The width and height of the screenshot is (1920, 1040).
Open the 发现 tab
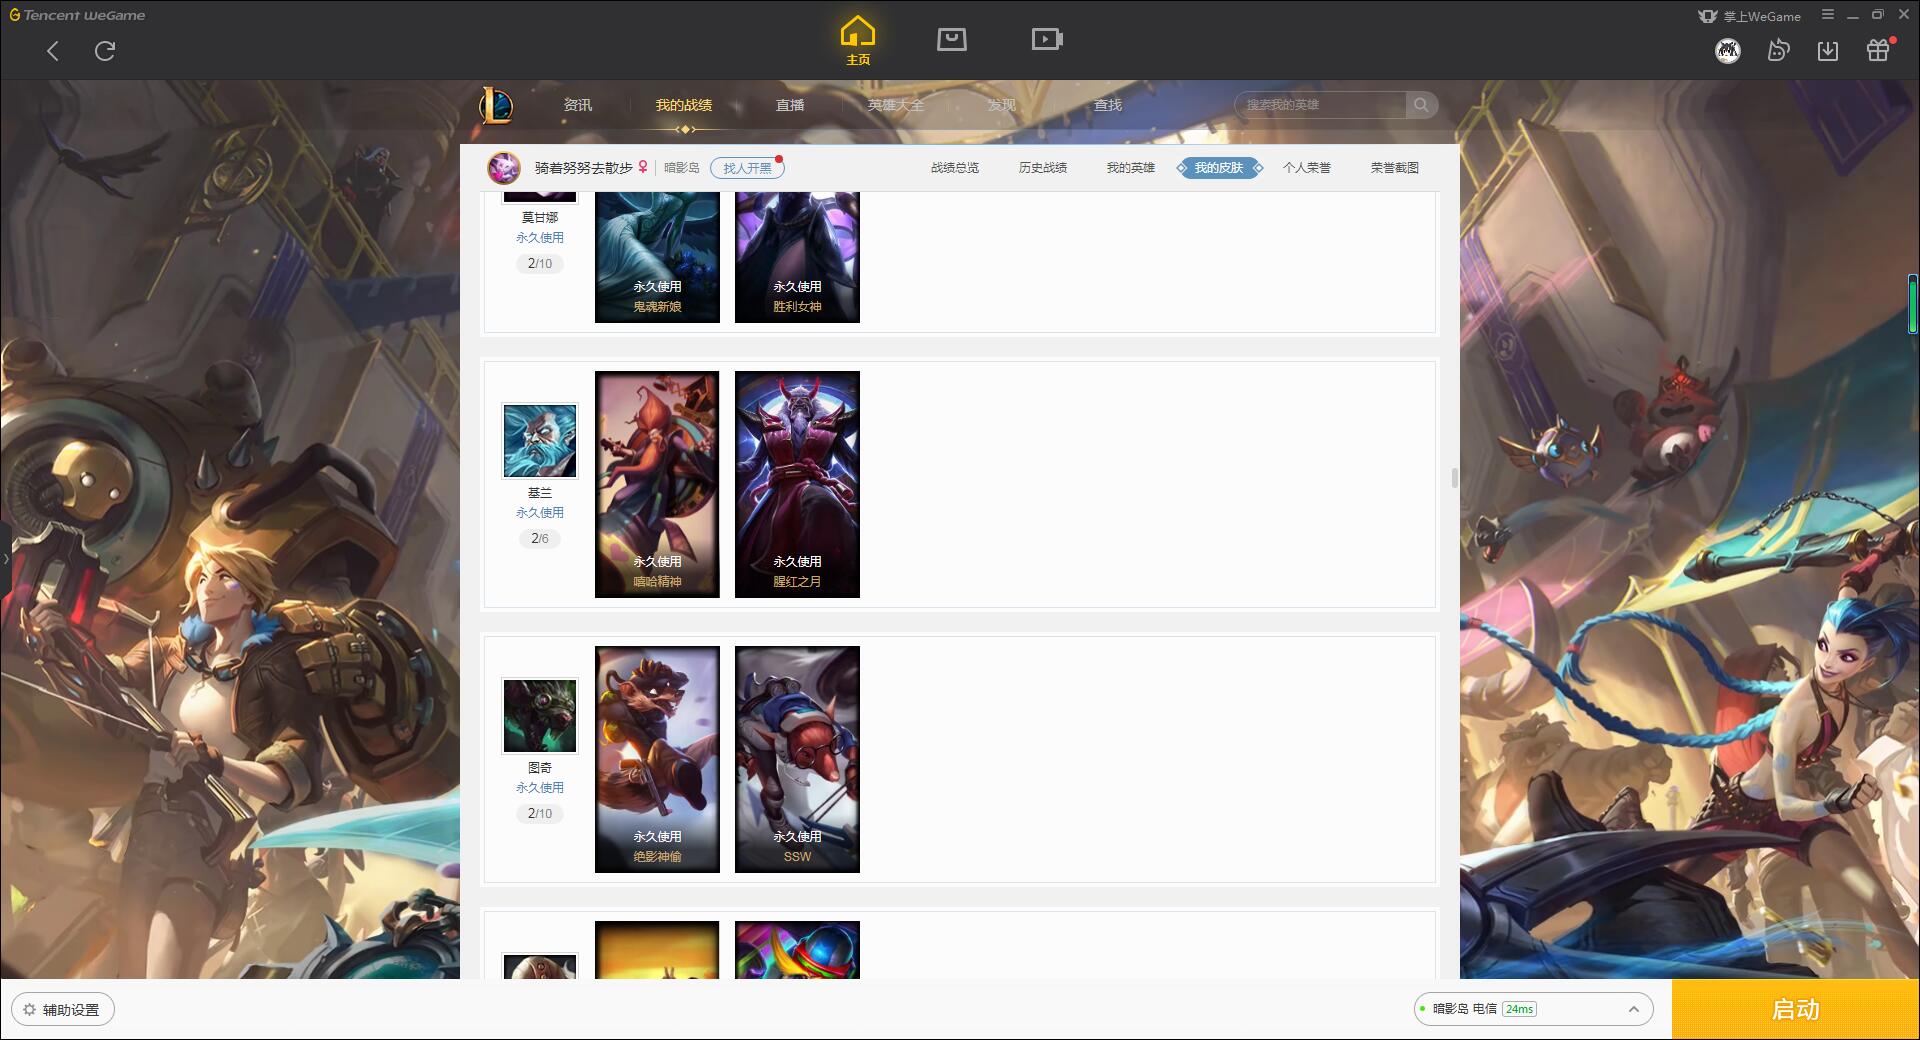(x=1002, y=105)
